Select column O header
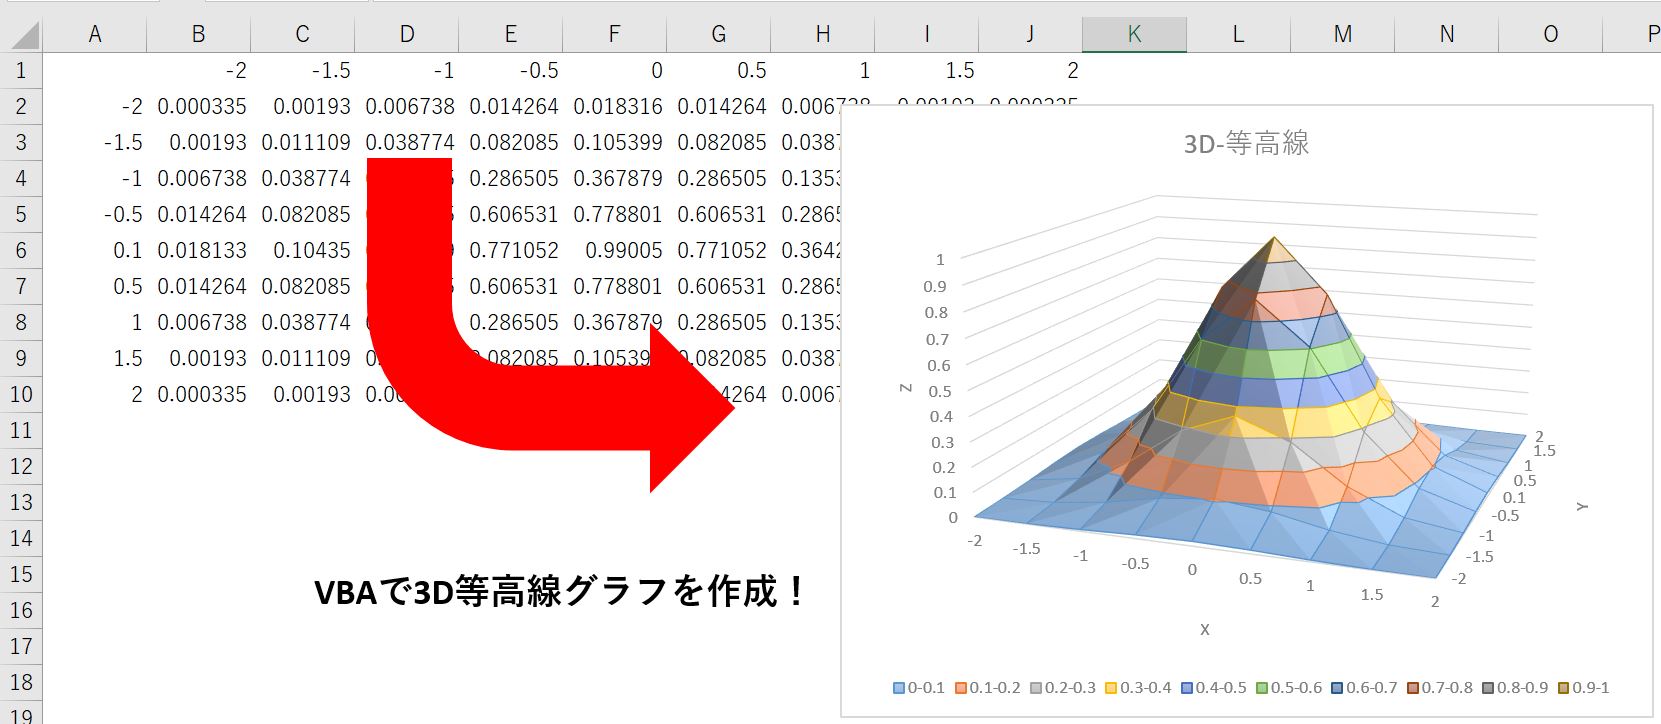Screen dimensions: 1661x724 point(1551,35)
